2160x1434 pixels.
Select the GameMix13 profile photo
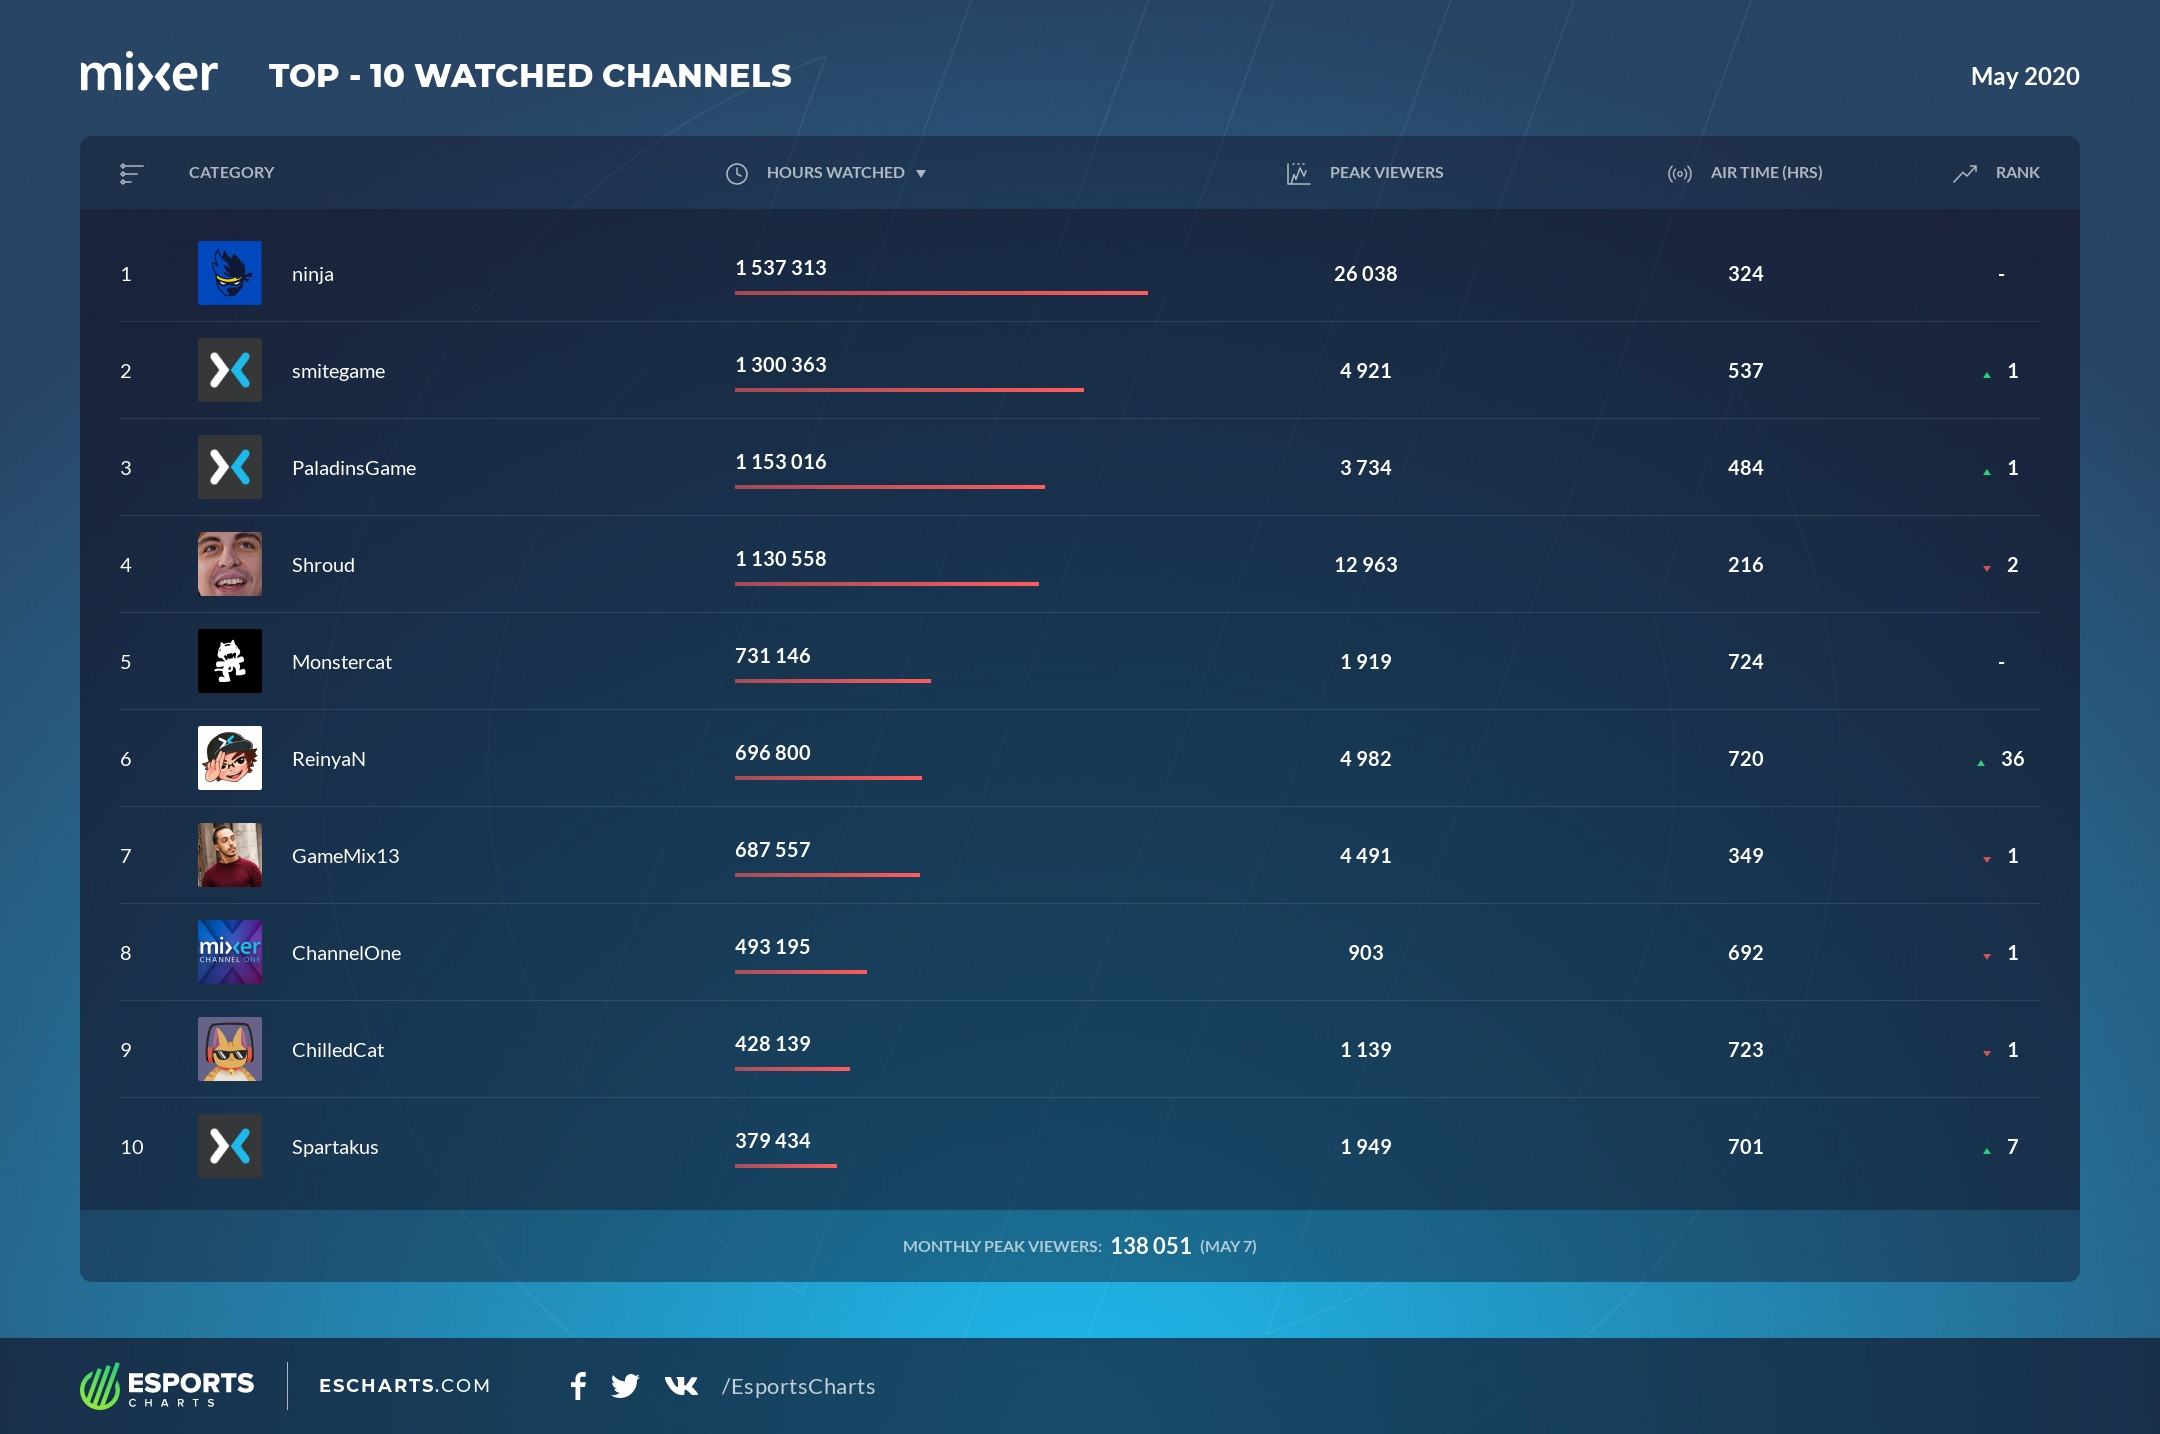230,855
